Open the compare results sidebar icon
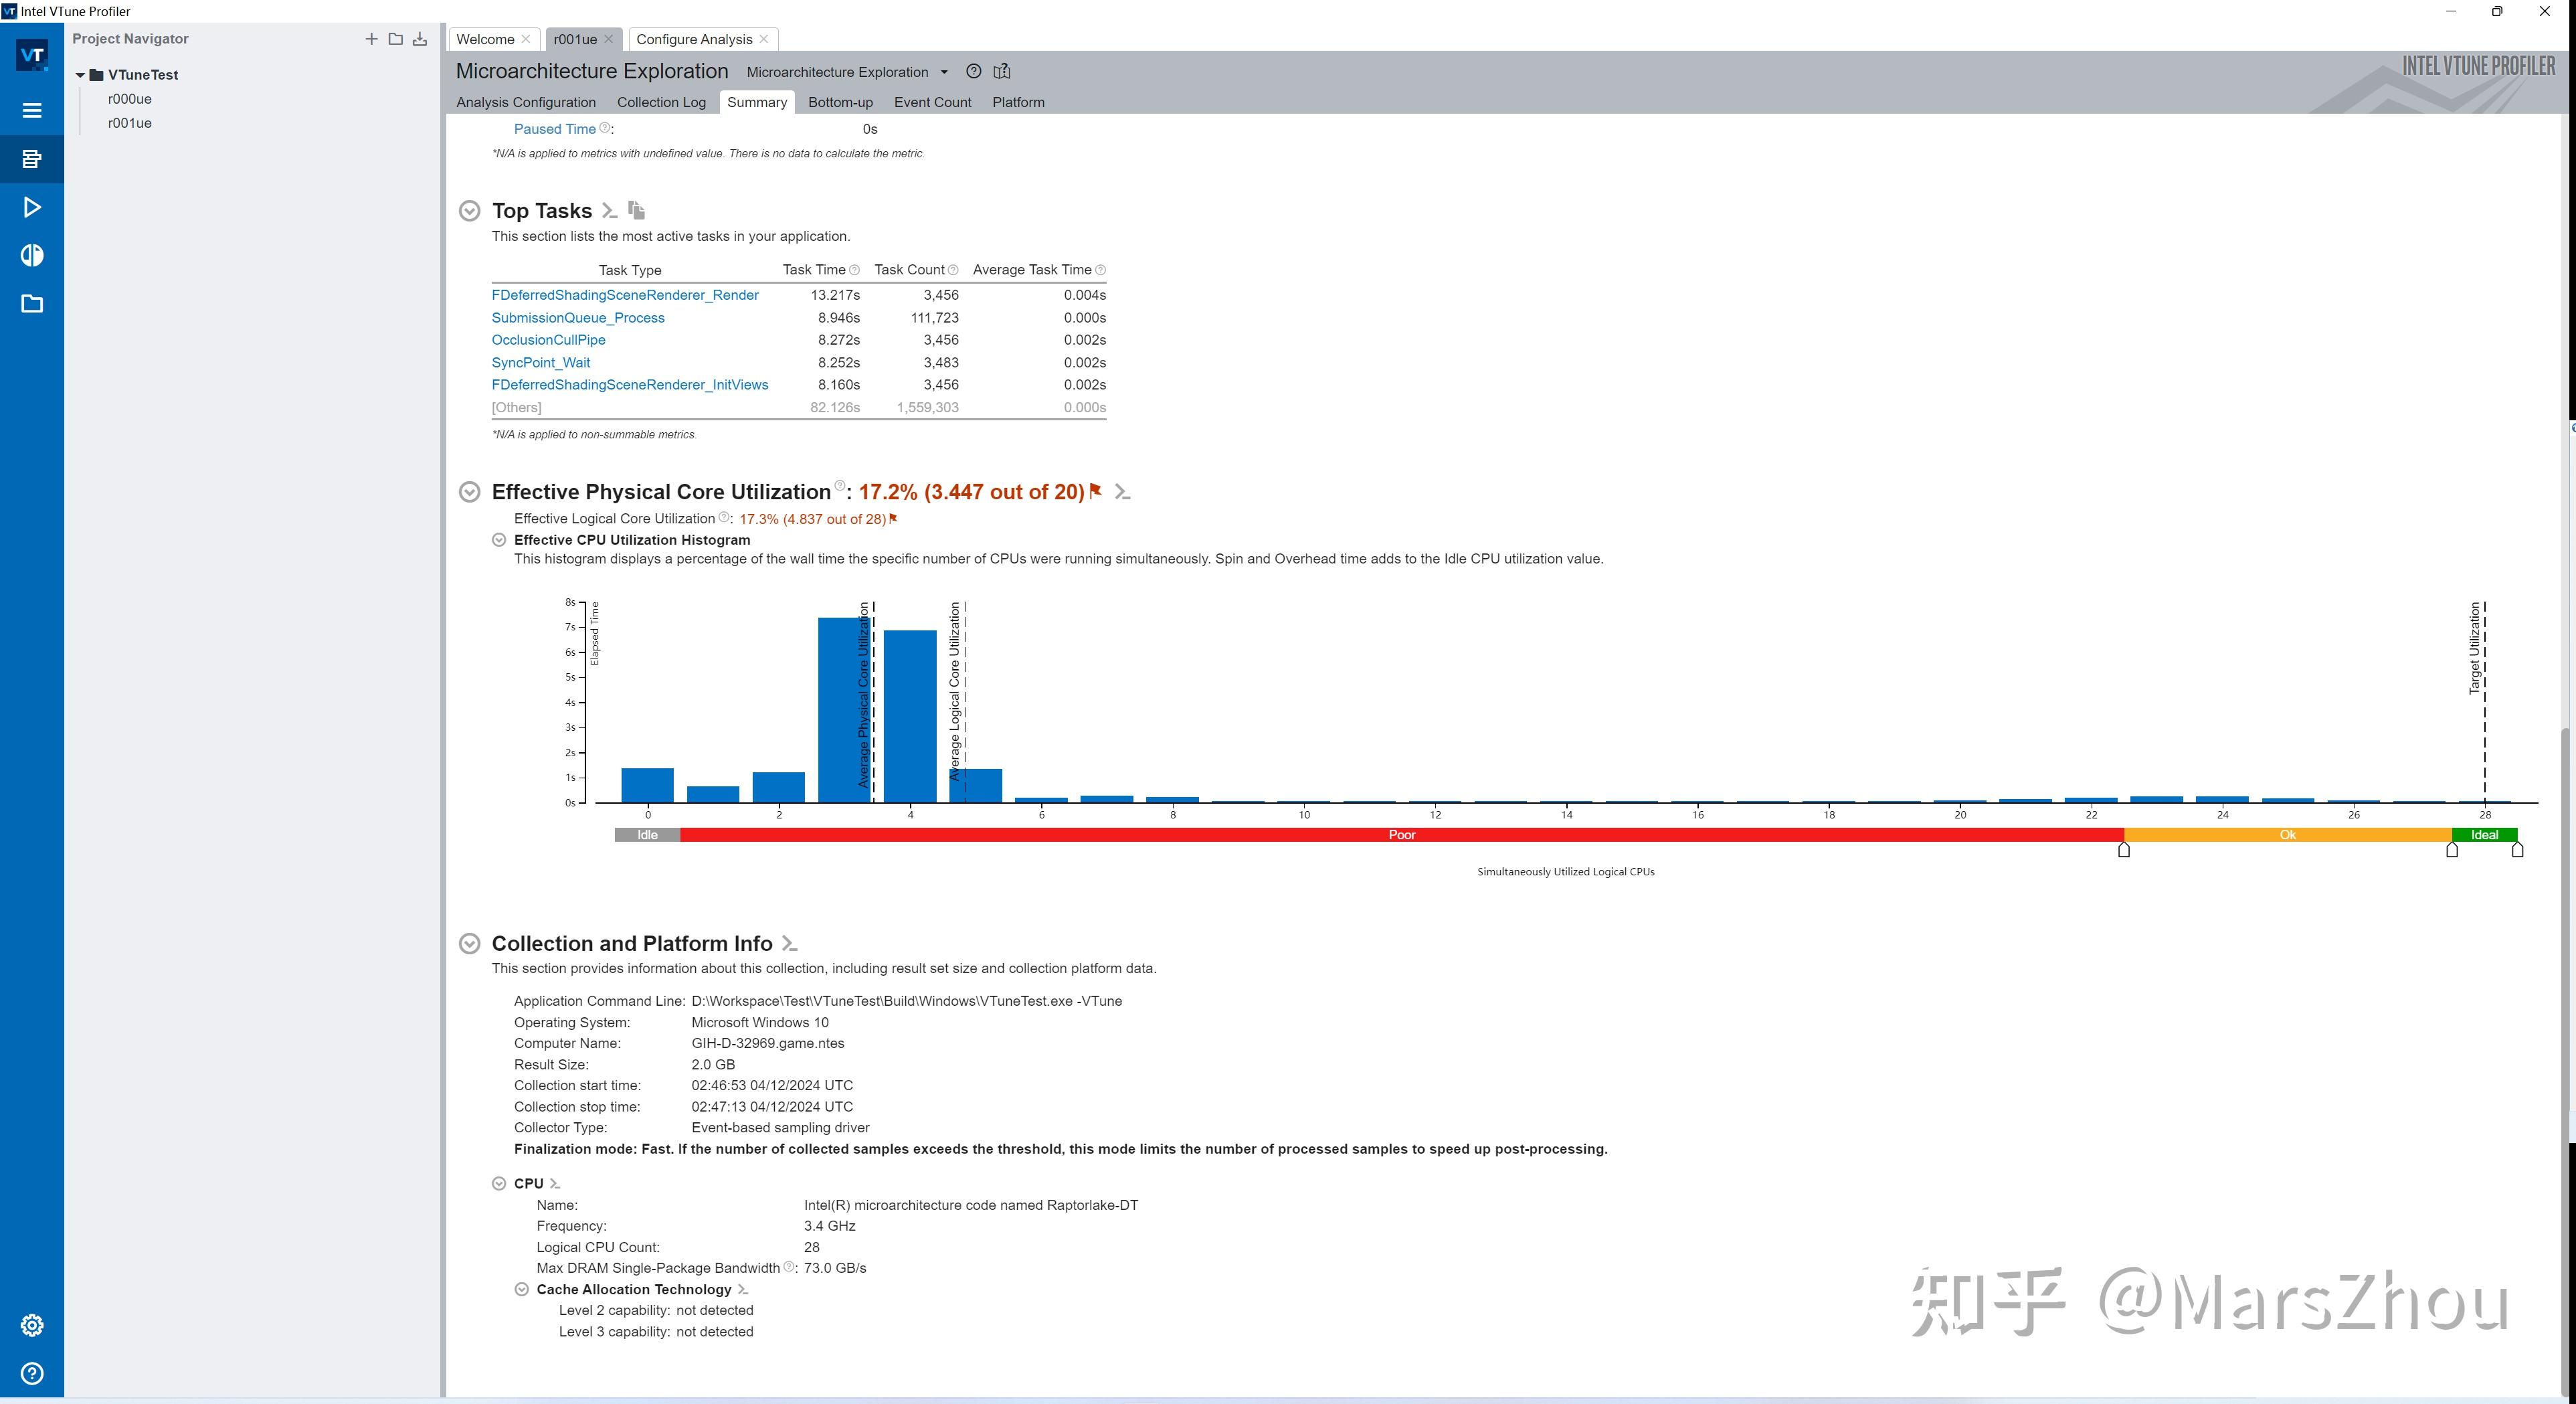The width and height of the screenshot is (2576, 1404). pos(32,255)
